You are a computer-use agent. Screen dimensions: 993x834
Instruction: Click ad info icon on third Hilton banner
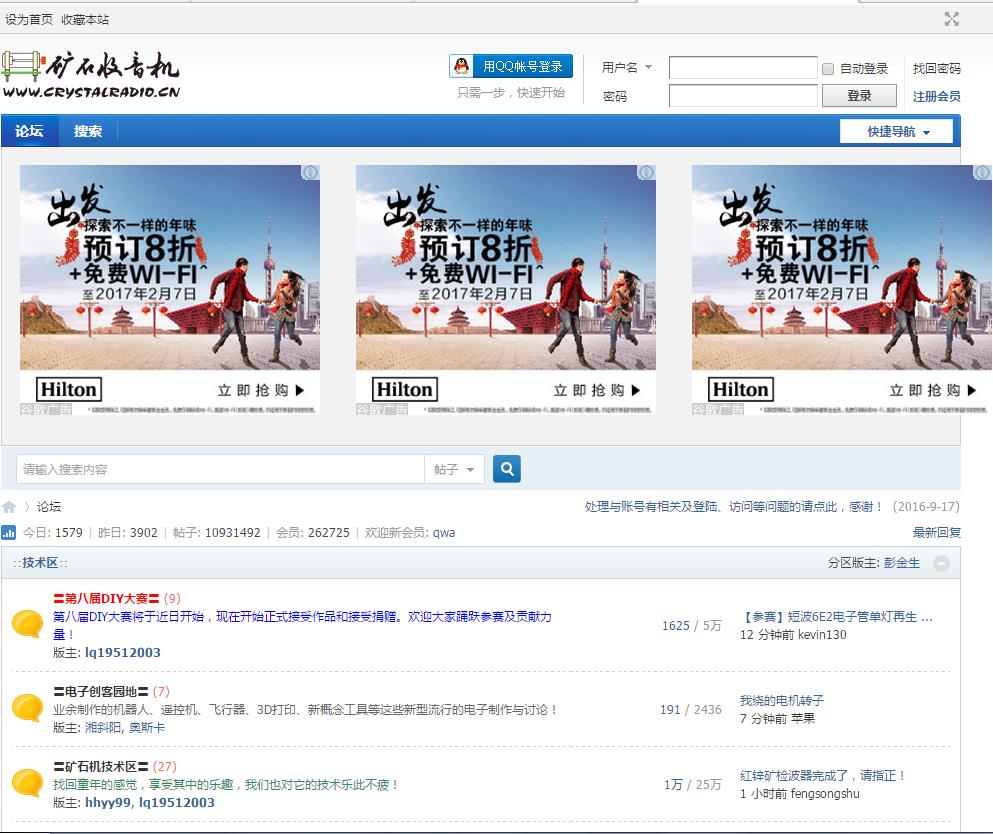pyautogui.click(x=982, y=172)
